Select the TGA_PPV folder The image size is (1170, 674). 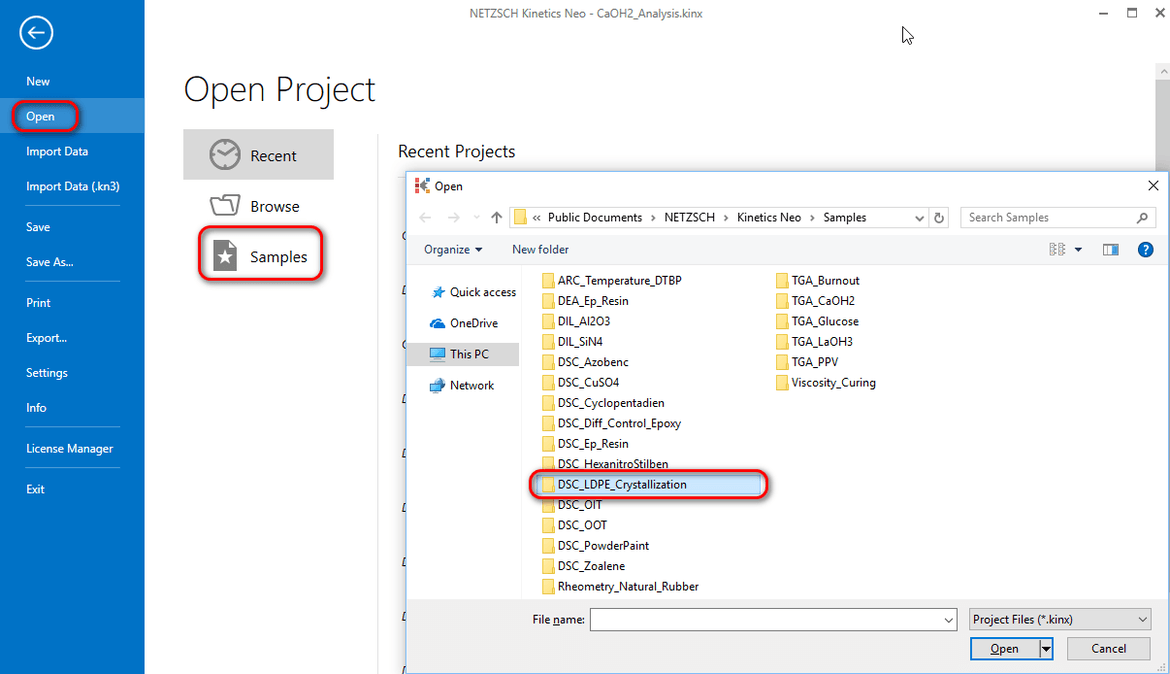coord(807,362)
